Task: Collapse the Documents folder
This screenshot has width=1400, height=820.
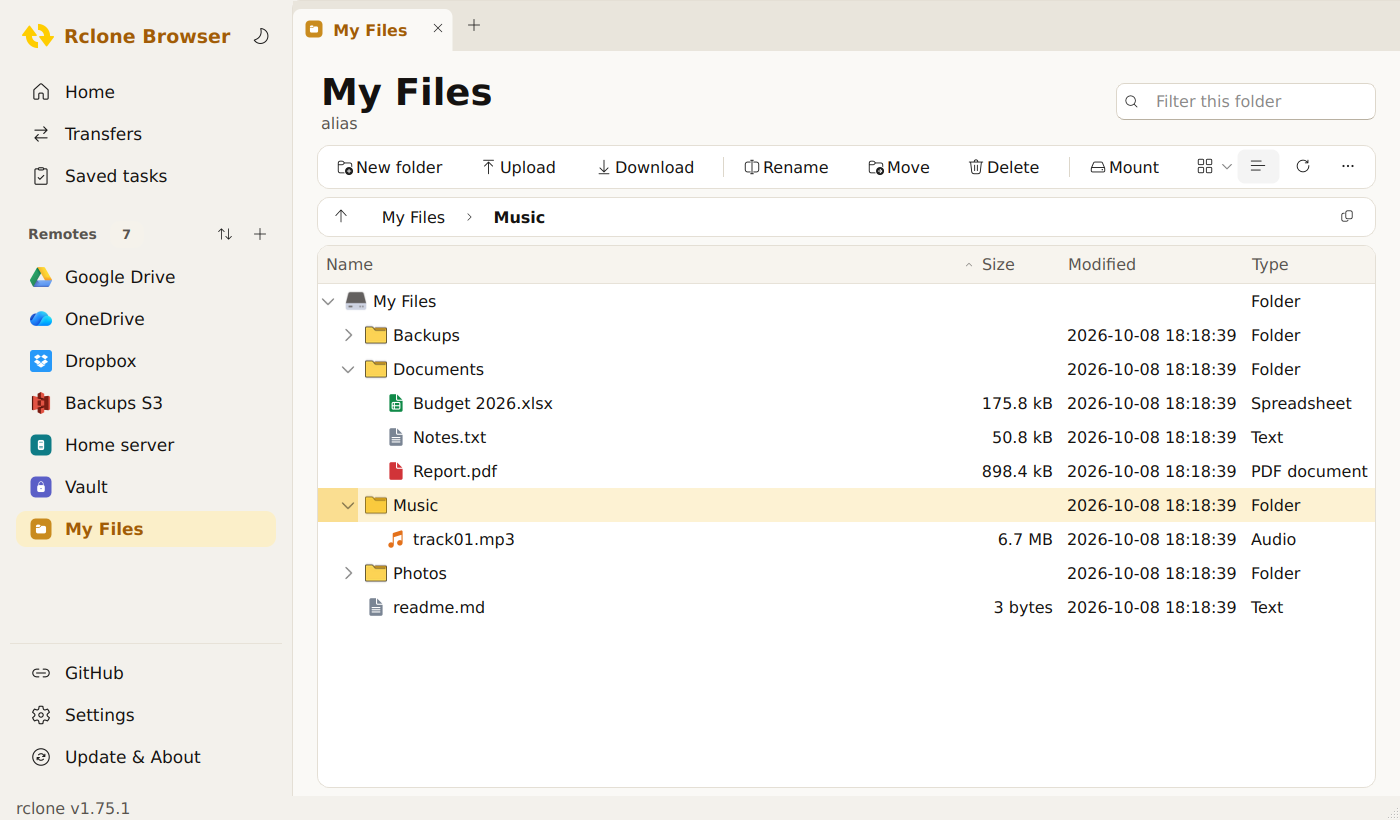Action: [x=348, y=369]
